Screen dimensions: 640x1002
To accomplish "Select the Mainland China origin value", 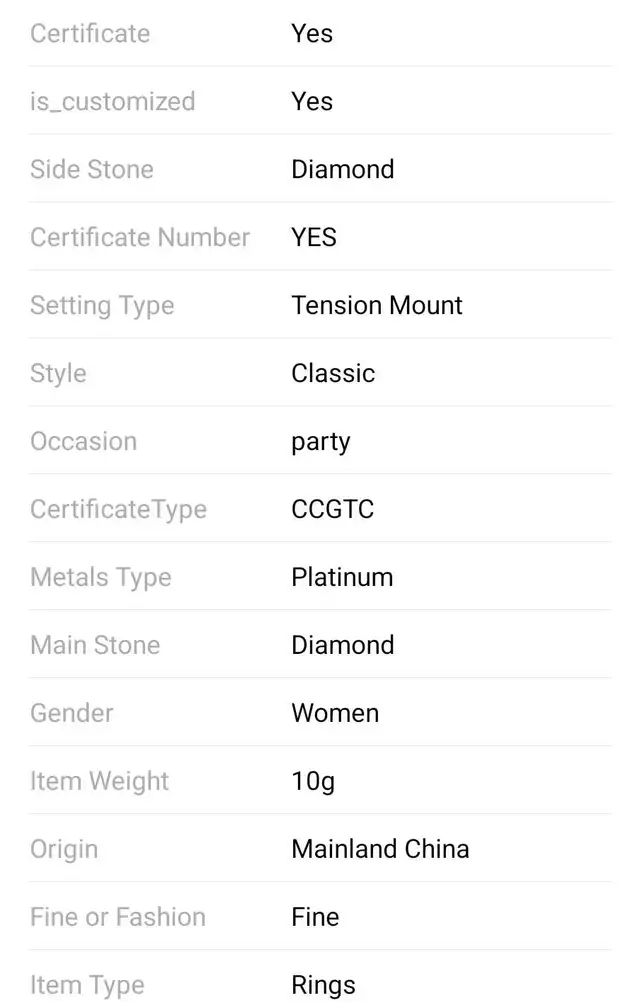I will (x=380, y=849).
